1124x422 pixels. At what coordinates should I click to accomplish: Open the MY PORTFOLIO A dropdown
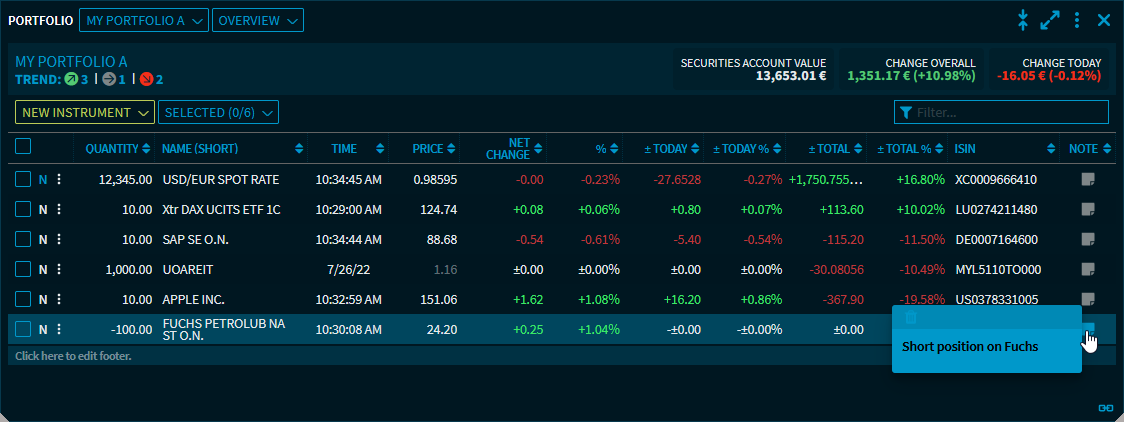point(144,20)
